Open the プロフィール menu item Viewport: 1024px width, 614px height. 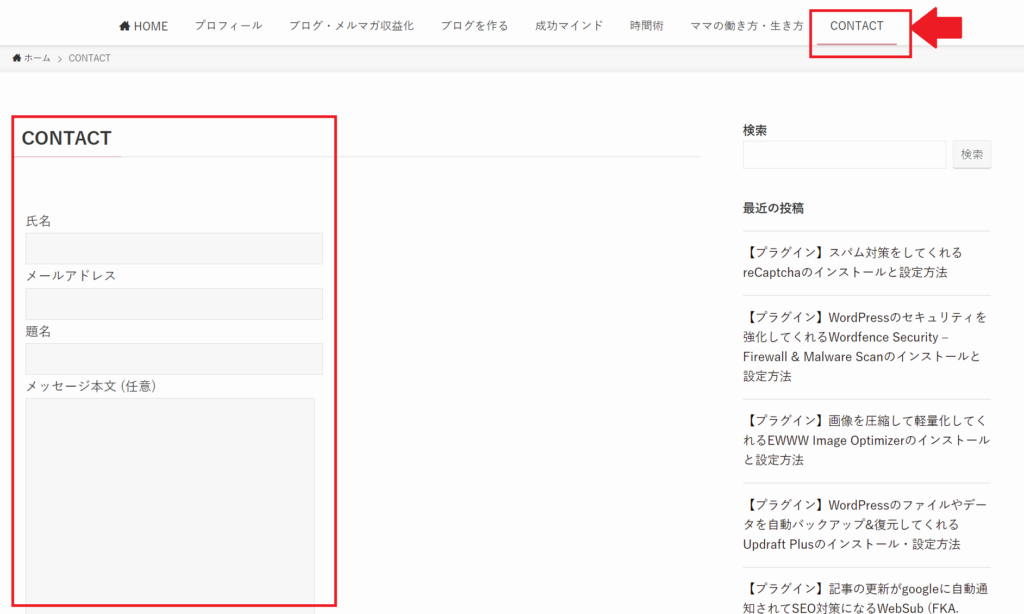[229, 26]
